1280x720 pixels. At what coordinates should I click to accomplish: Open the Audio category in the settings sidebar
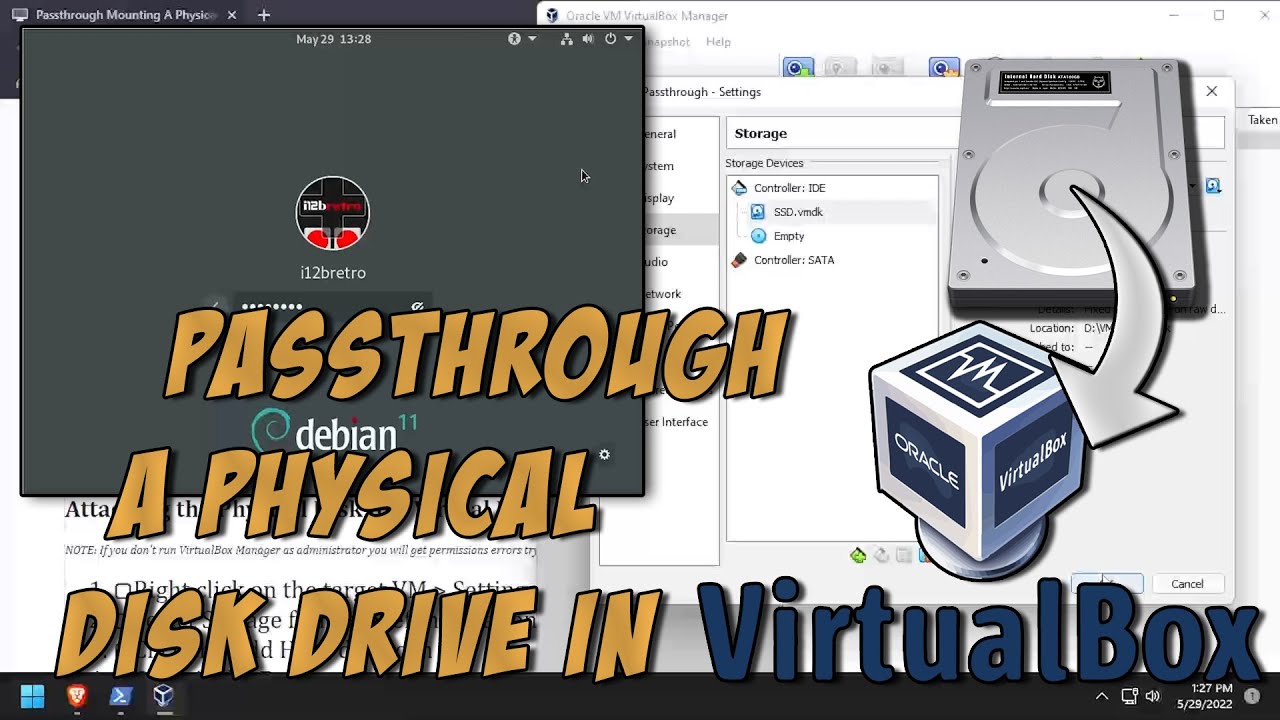(660, 262)
